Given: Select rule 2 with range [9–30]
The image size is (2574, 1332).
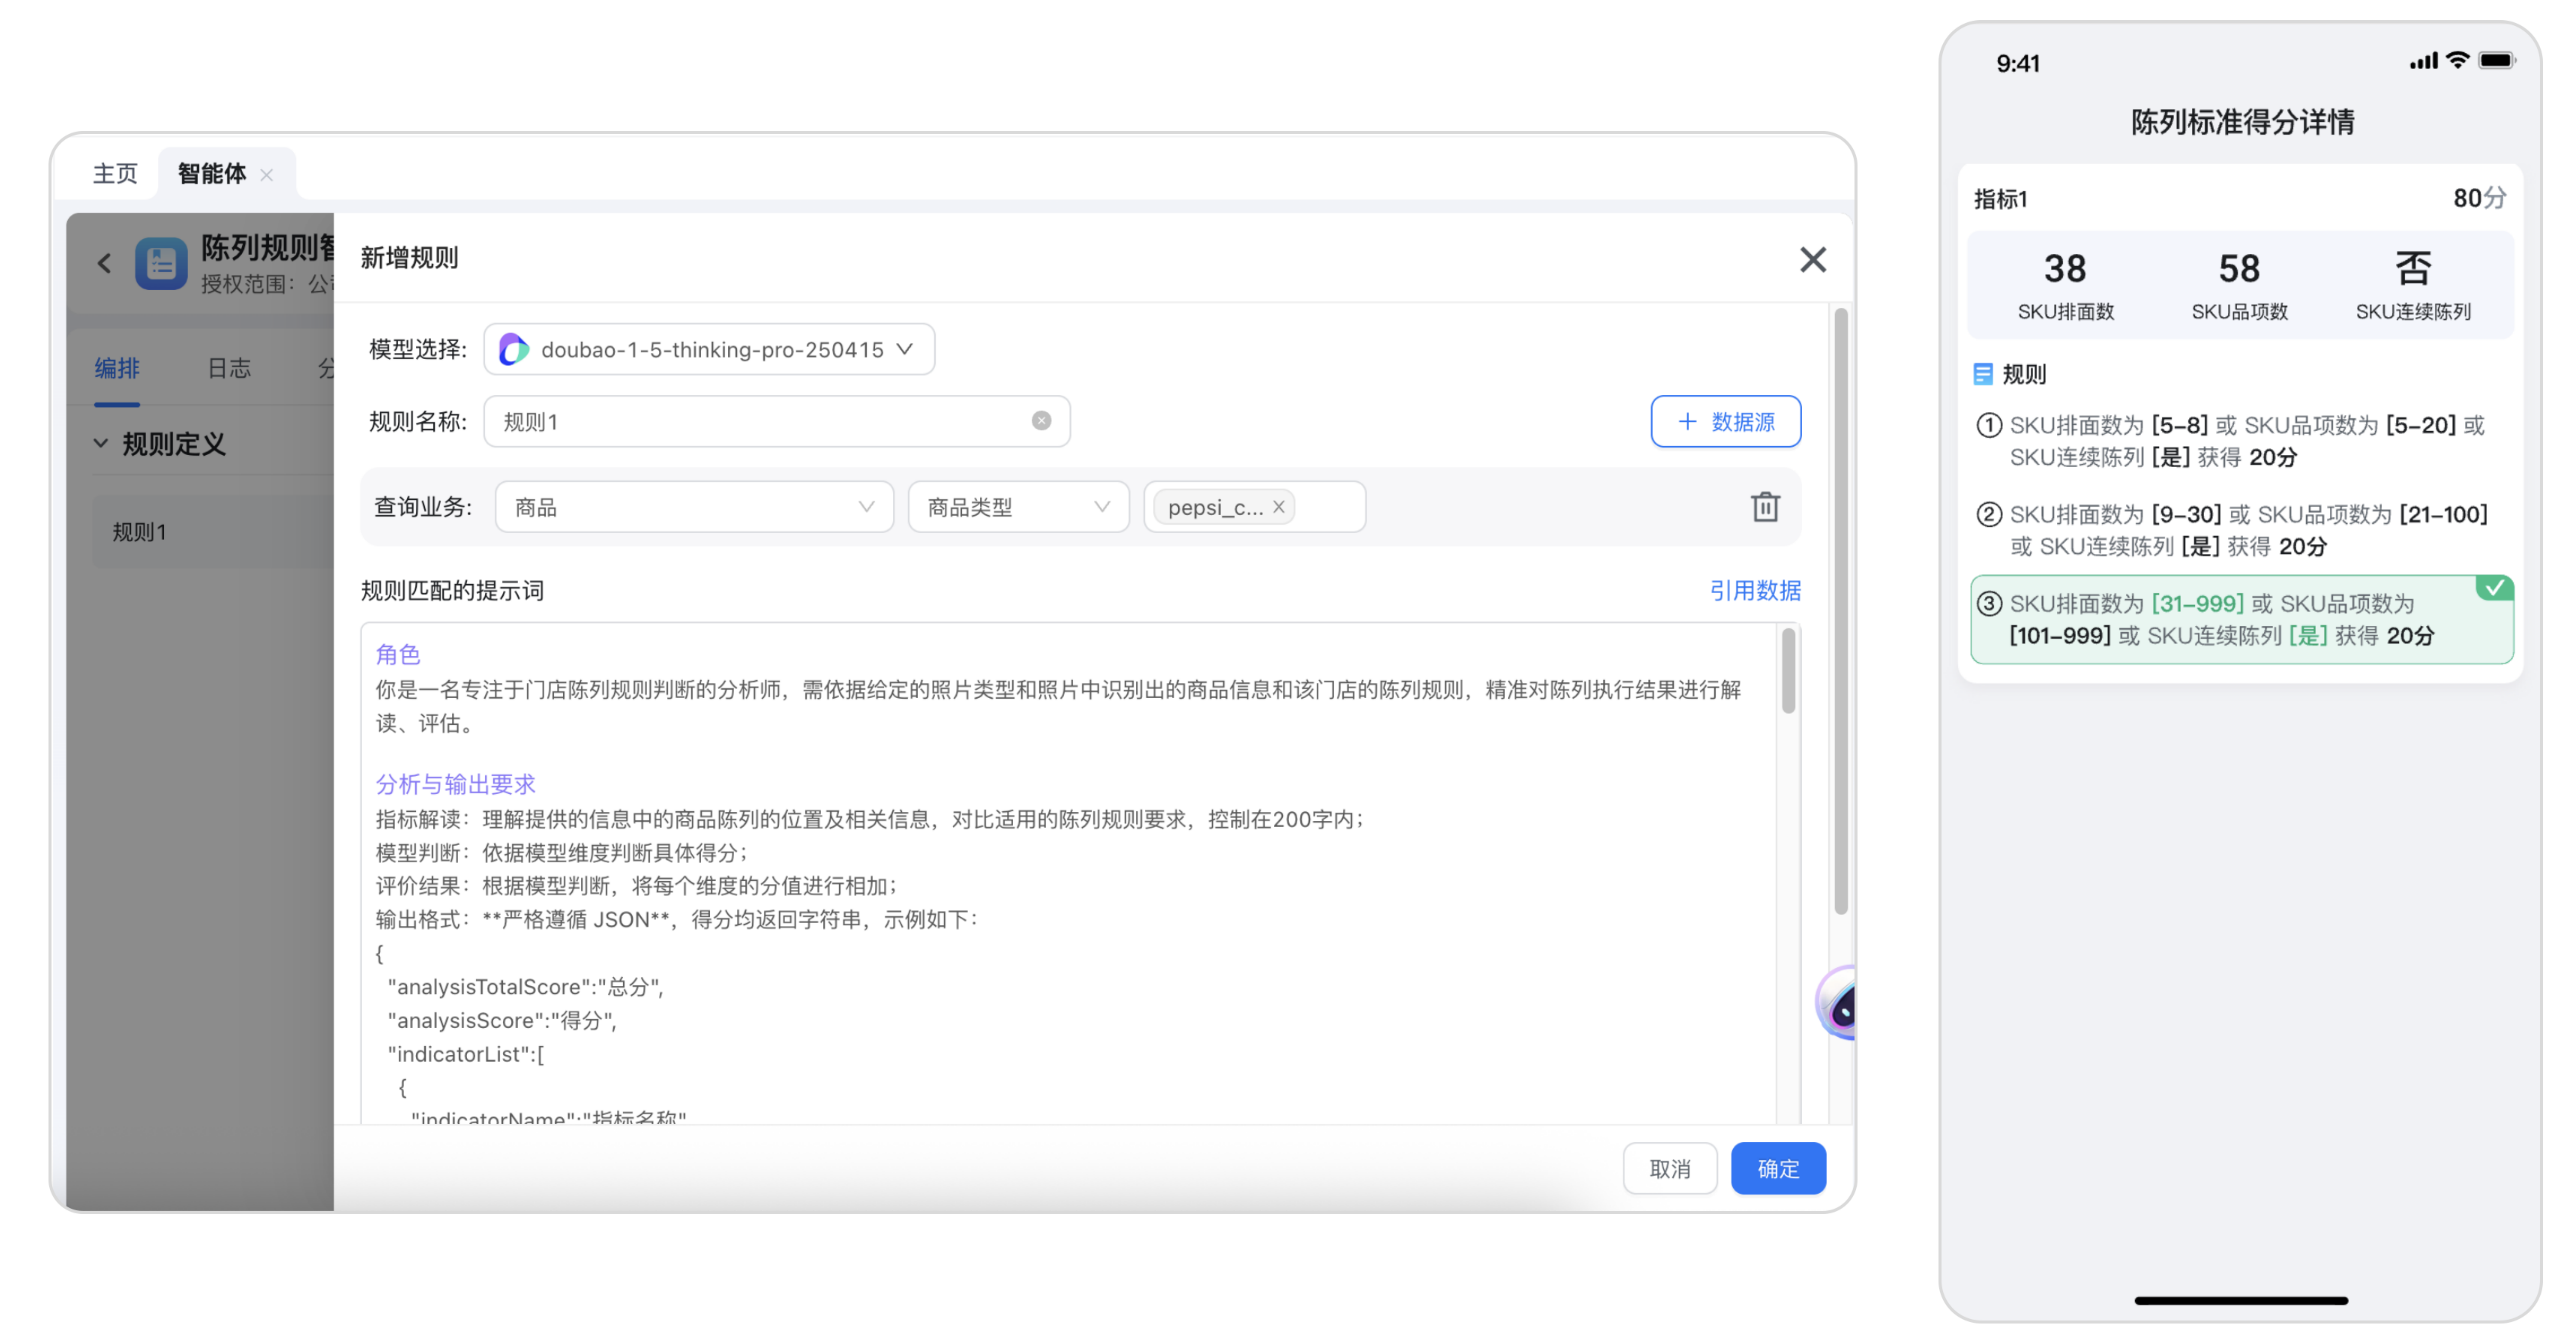Looking at the screenshot, I should tap(2240, 530).
